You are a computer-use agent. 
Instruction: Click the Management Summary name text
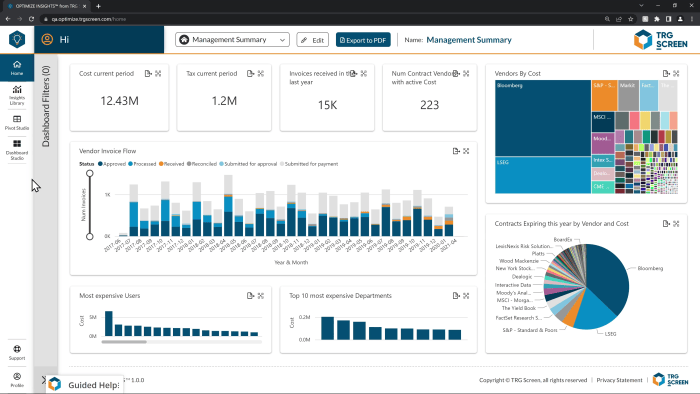click(469, 40)
